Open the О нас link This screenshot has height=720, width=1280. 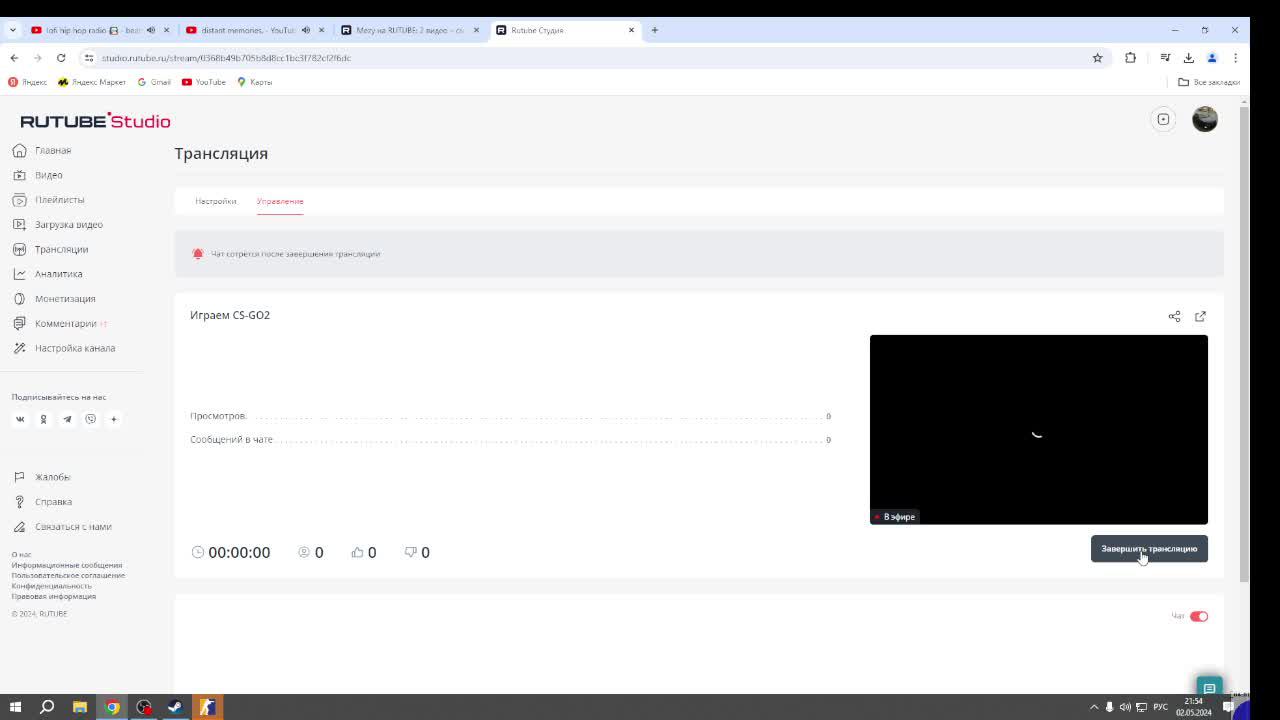[21, 554]
